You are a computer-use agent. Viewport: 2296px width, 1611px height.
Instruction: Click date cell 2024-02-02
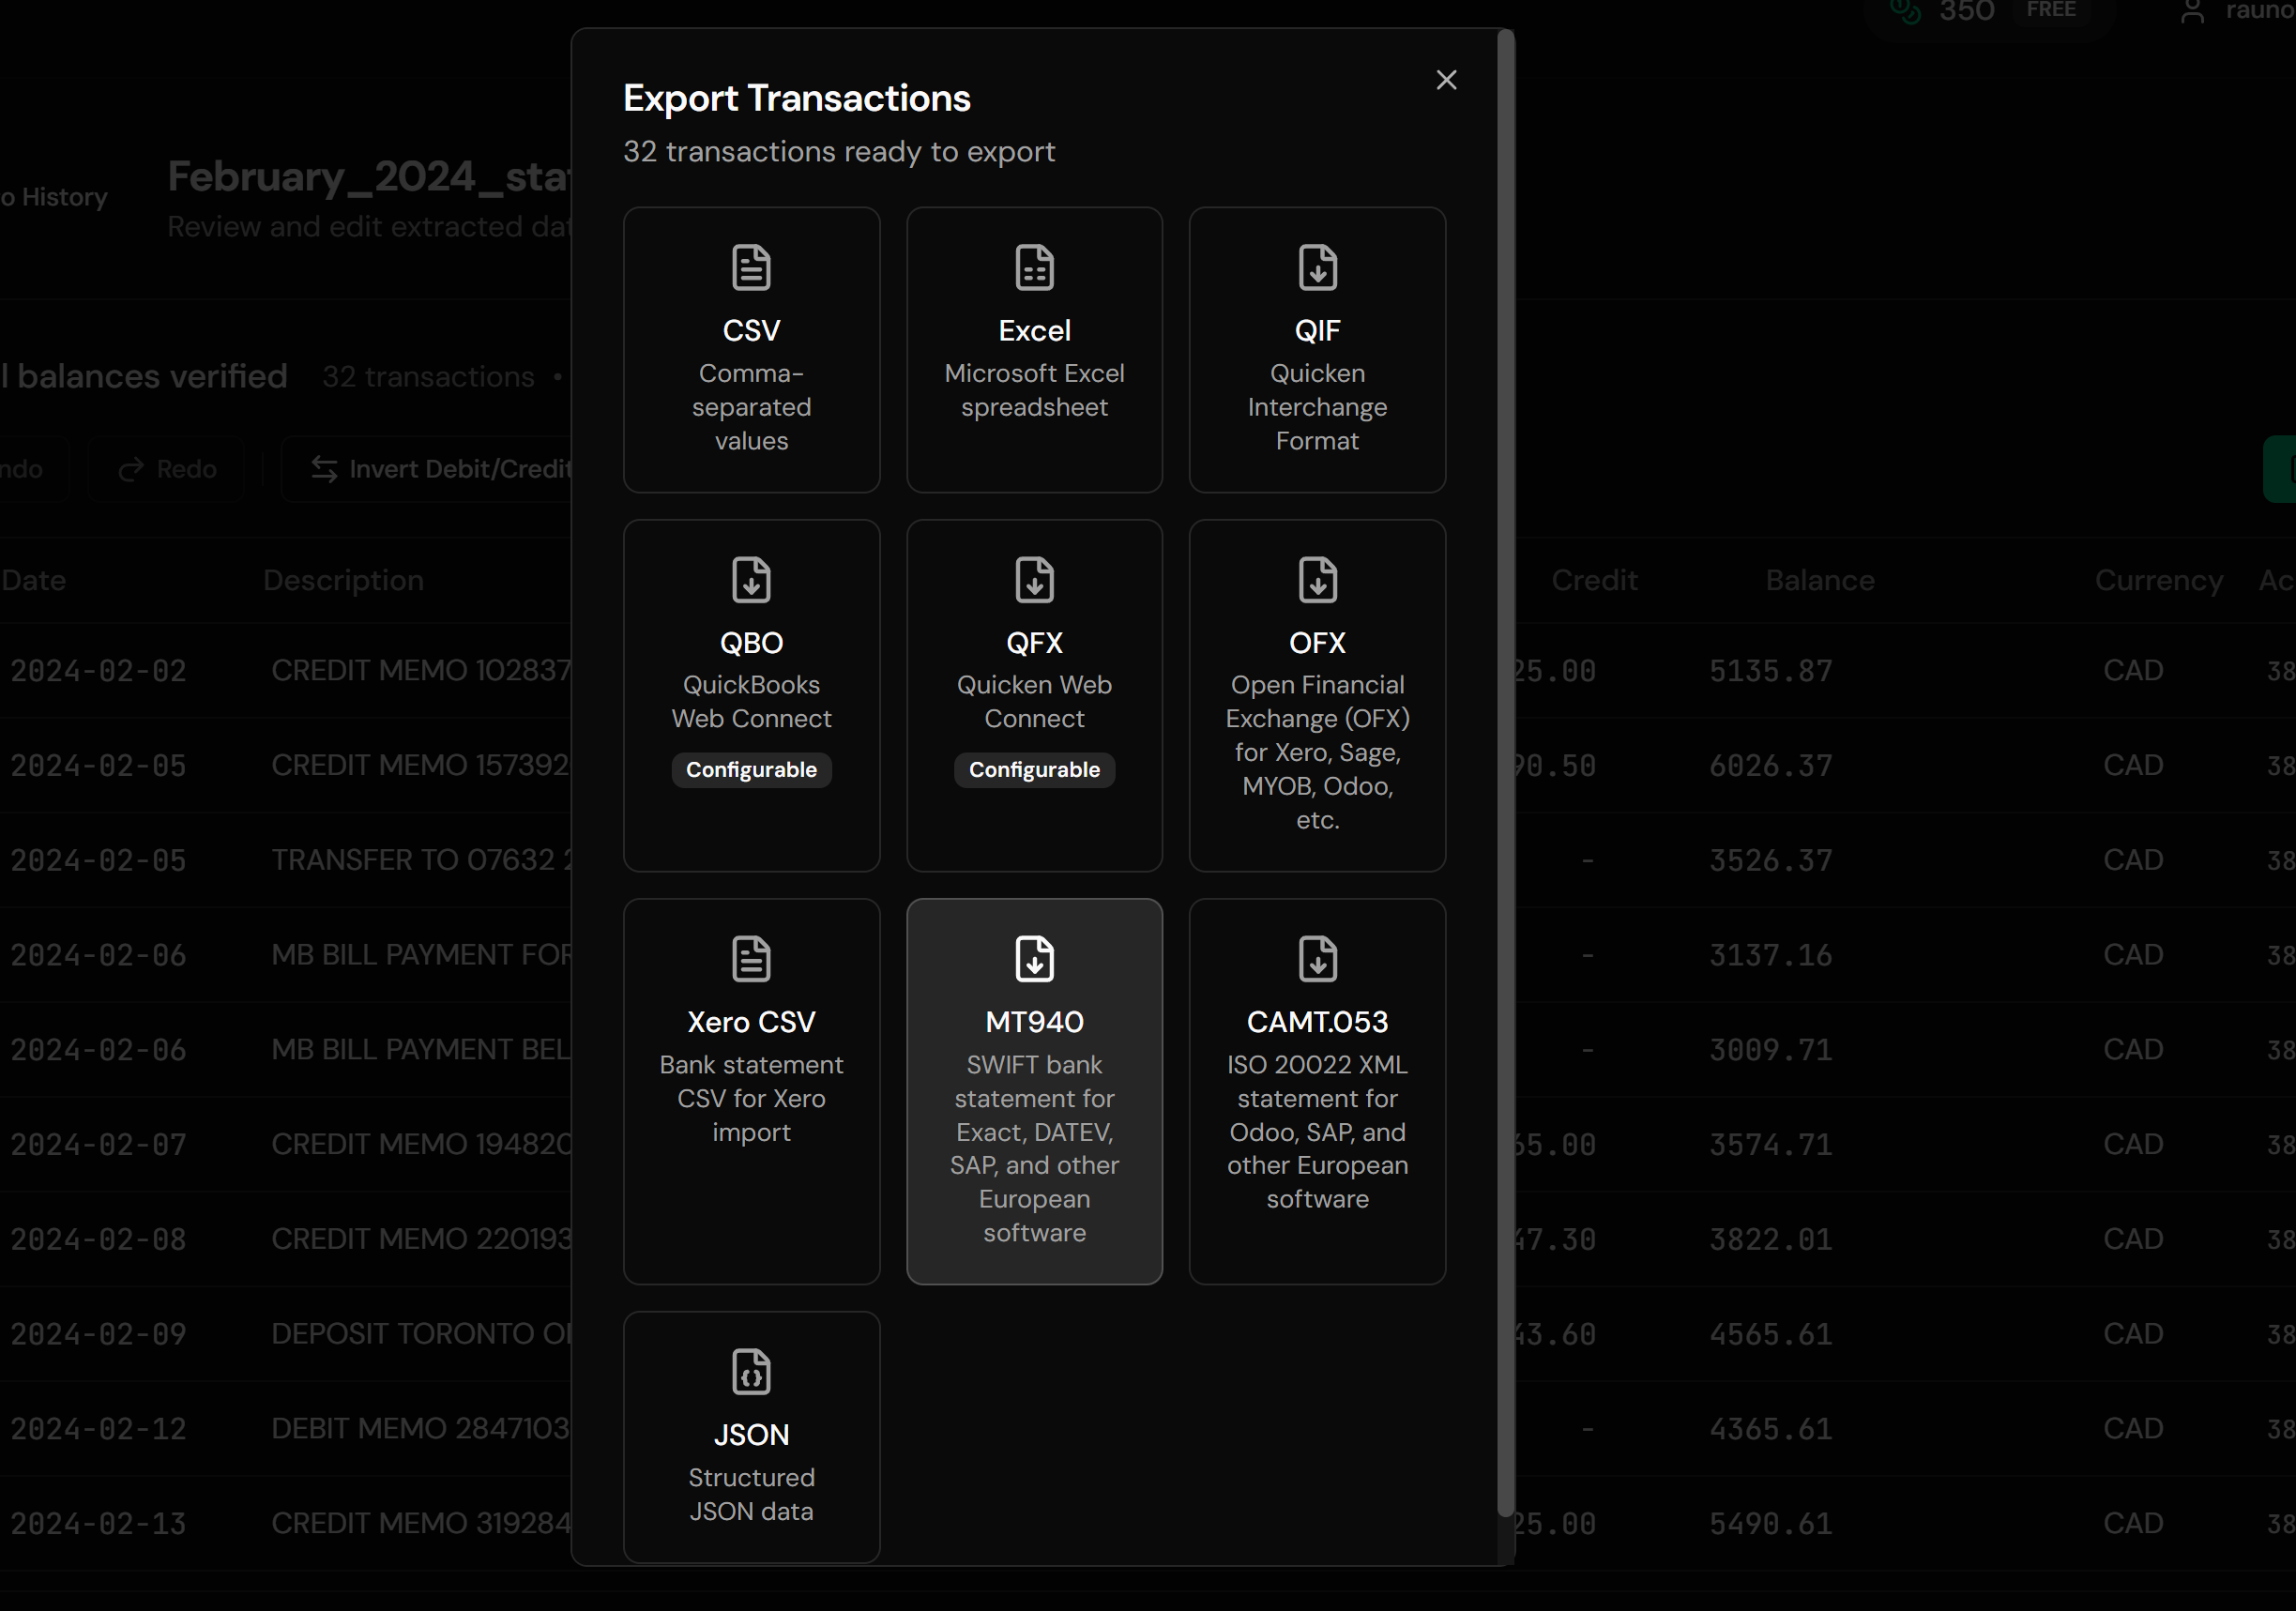pos(98,671)
